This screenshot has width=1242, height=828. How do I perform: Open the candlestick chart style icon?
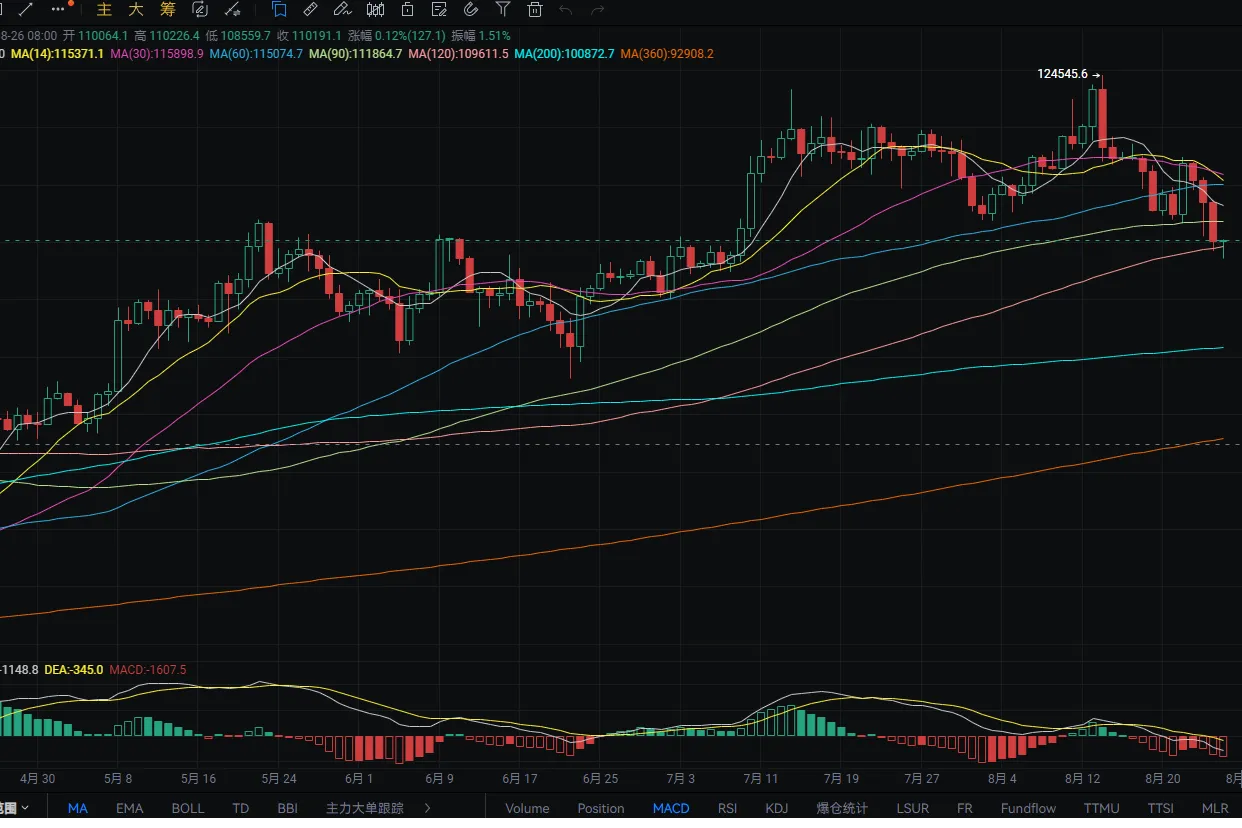point(375,10)
